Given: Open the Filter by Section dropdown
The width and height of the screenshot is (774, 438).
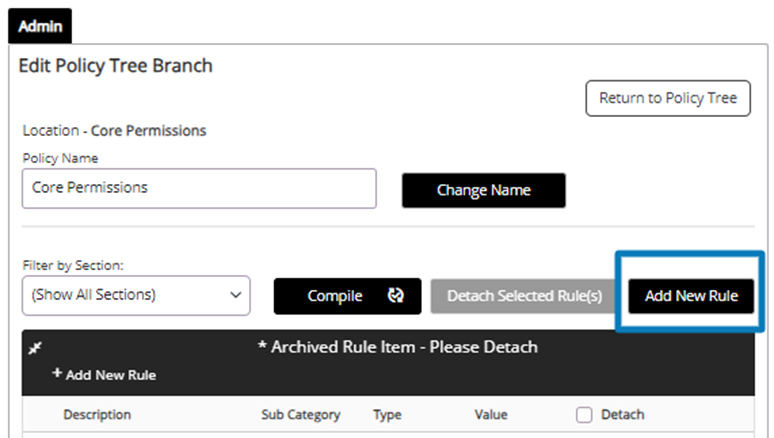Looking at the screenshot, I should 136,295.
